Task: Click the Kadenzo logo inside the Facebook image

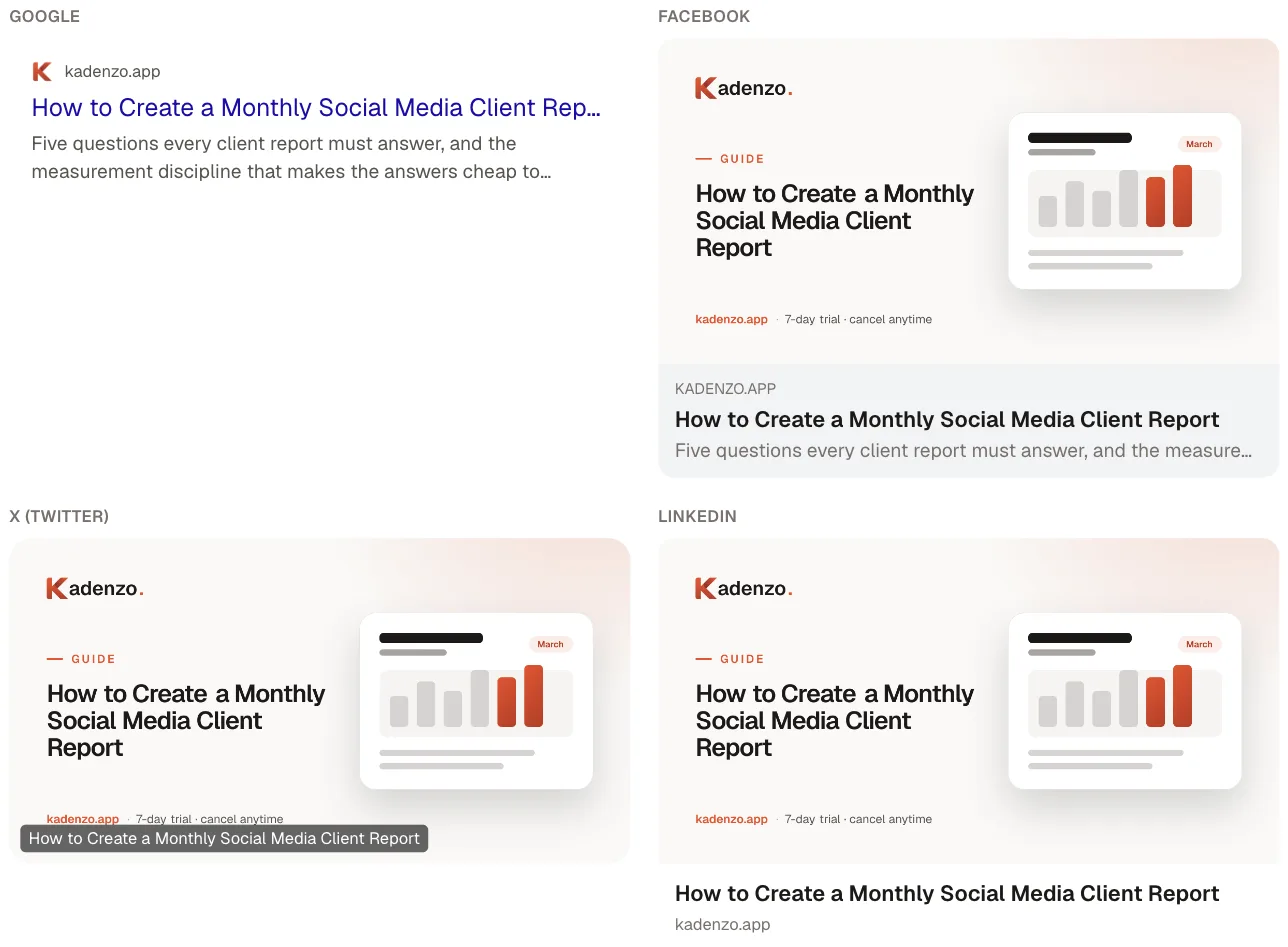Action: tap(744, 88)
